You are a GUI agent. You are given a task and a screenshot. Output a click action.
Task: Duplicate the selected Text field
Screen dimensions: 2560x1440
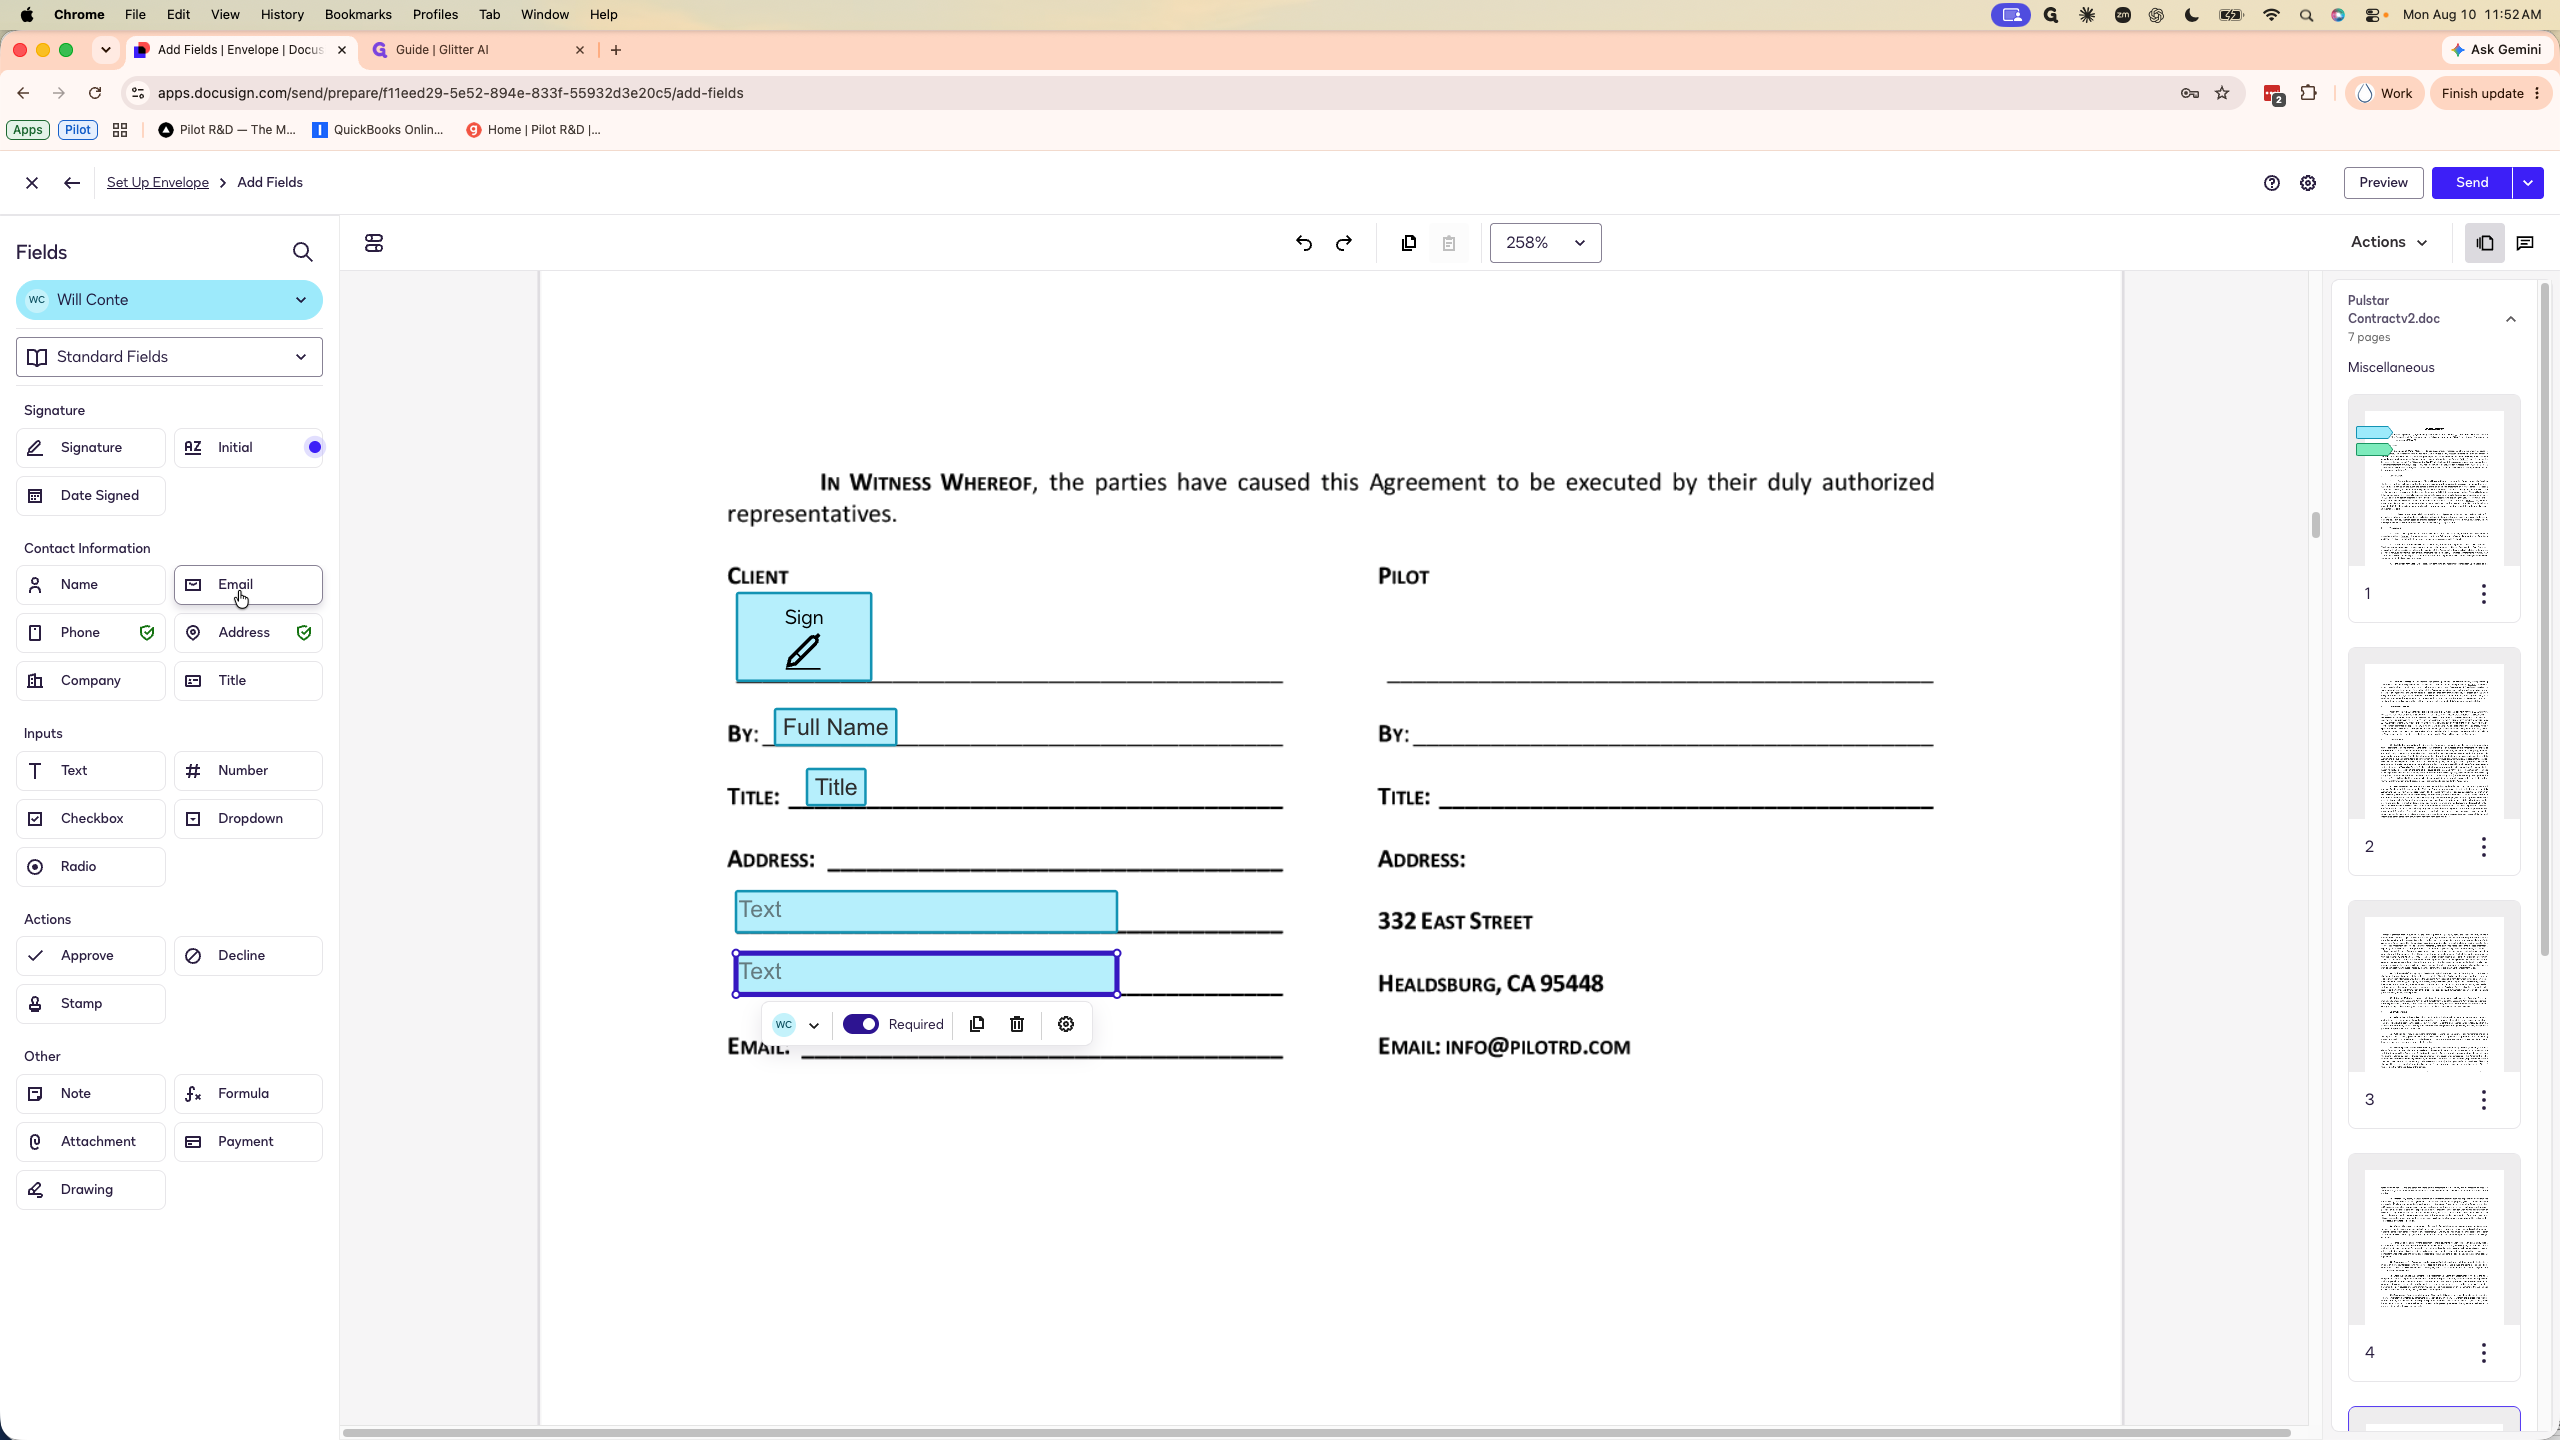977,1024
